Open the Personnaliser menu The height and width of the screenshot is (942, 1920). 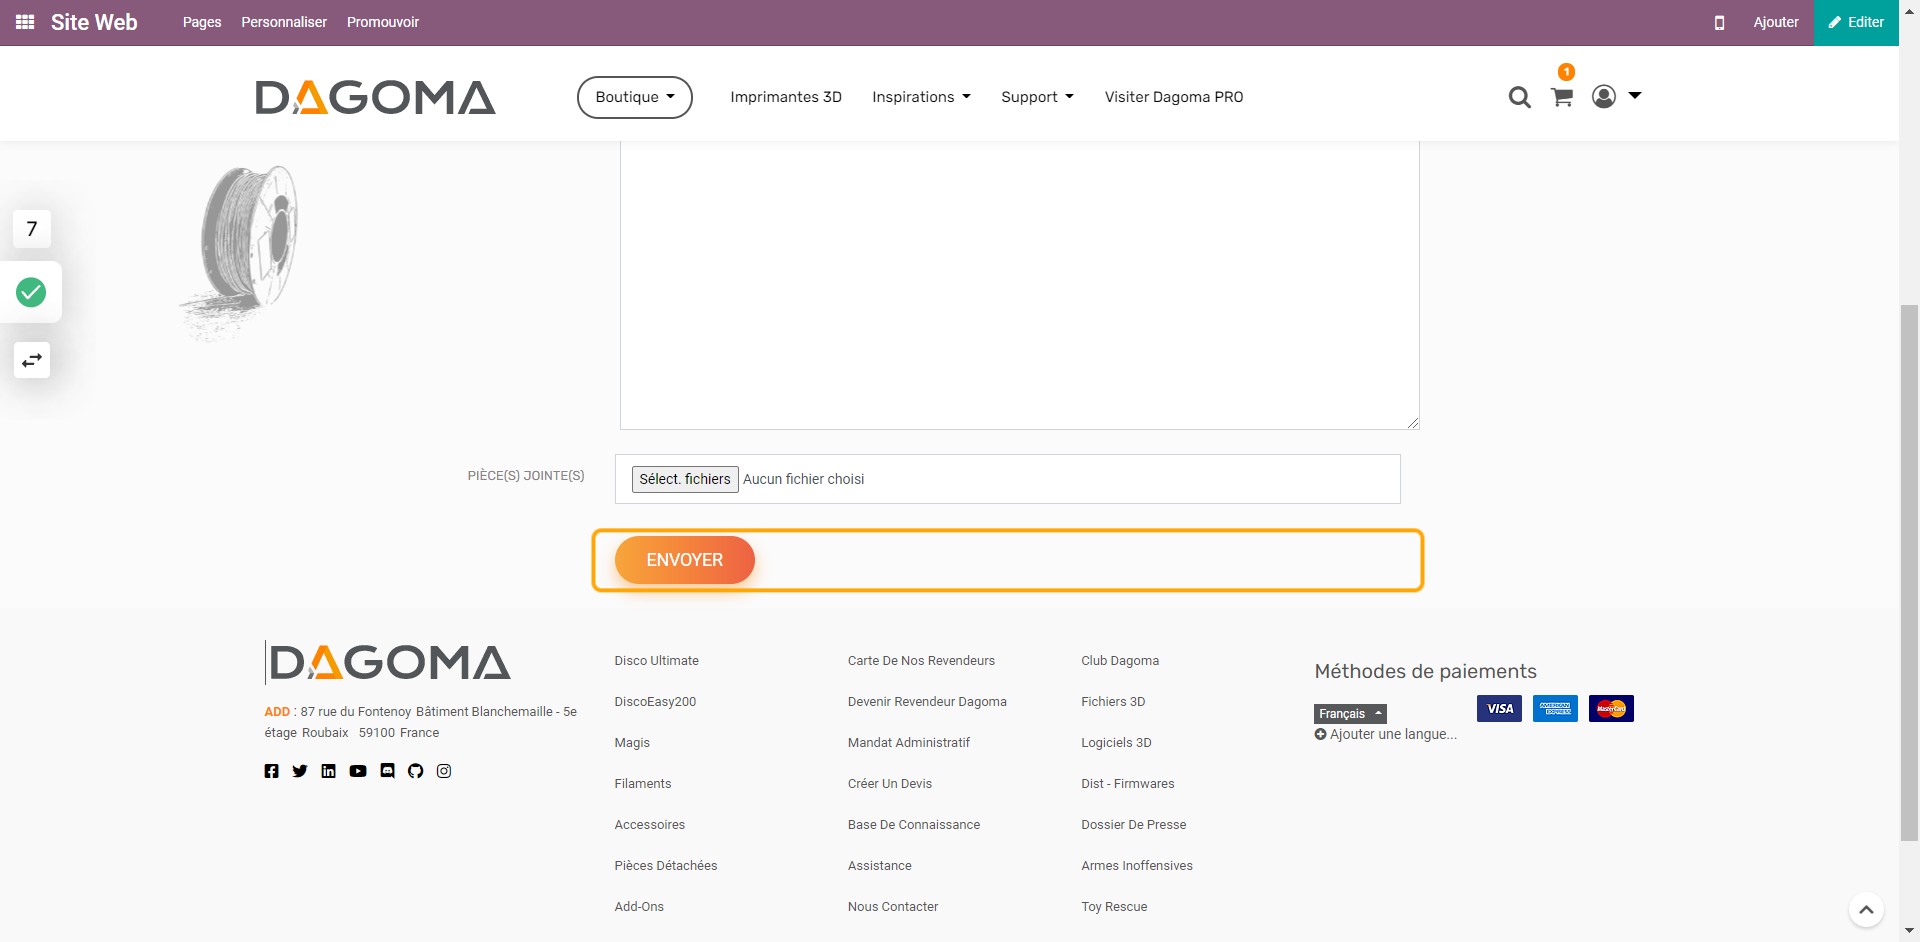pos(284,22)
